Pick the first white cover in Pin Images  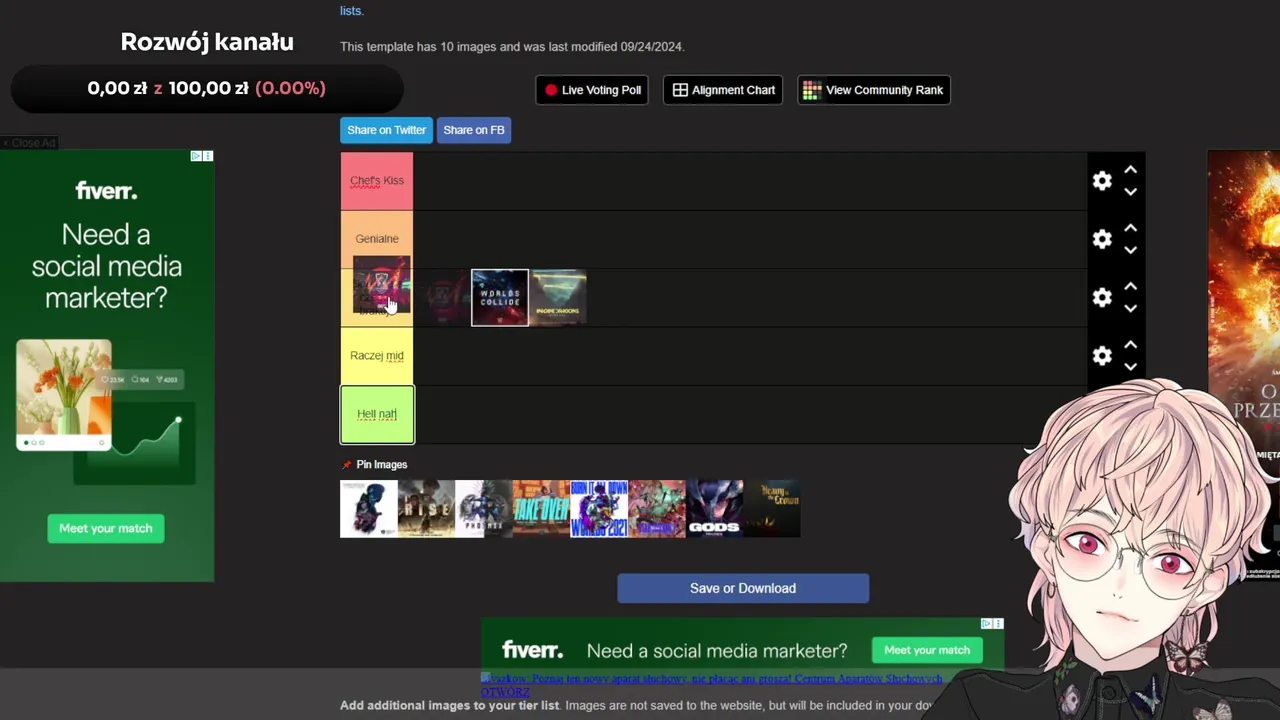tap(369, 509)
